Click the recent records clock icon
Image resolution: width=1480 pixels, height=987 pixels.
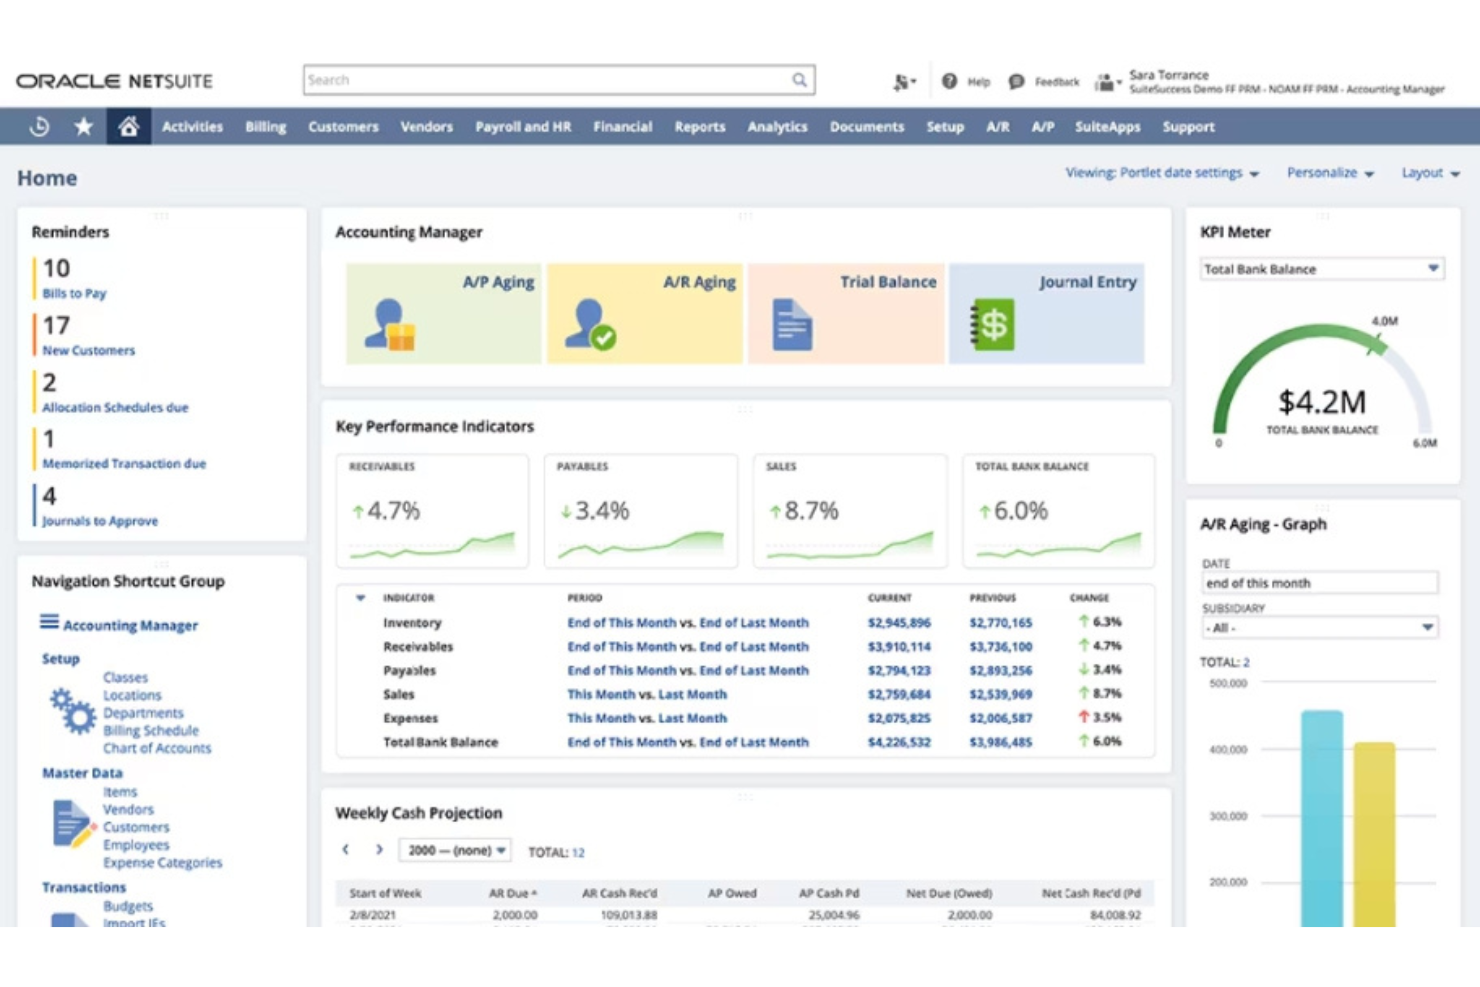38,126
